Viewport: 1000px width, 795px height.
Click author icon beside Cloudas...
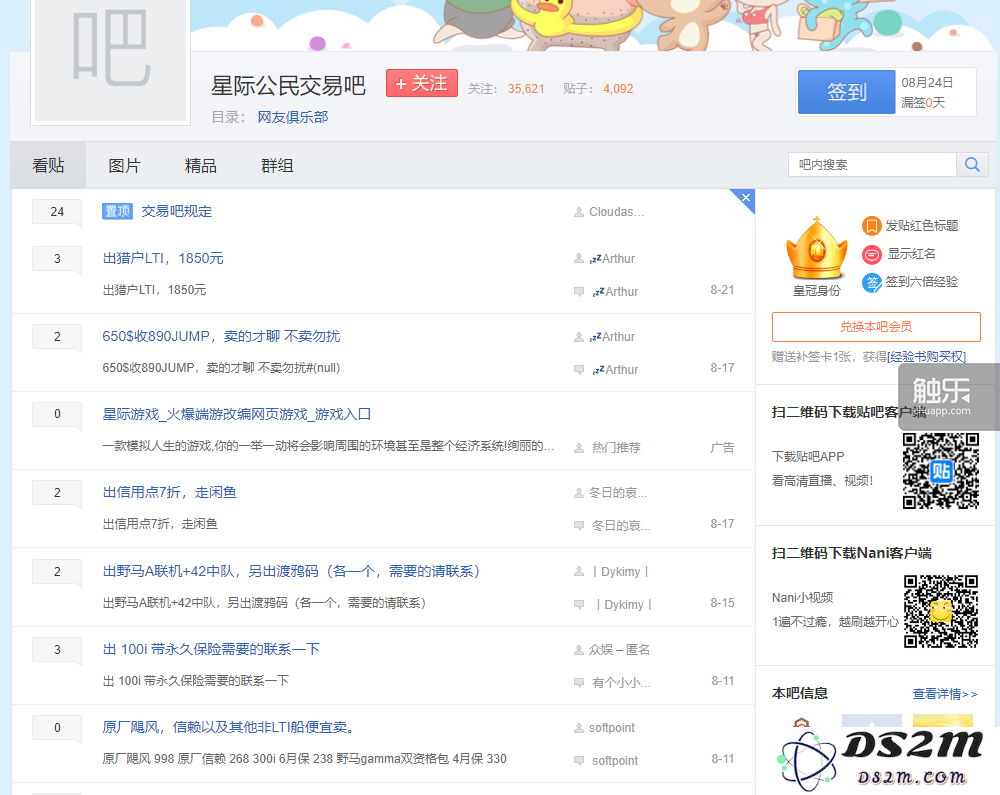coord(578,212)
